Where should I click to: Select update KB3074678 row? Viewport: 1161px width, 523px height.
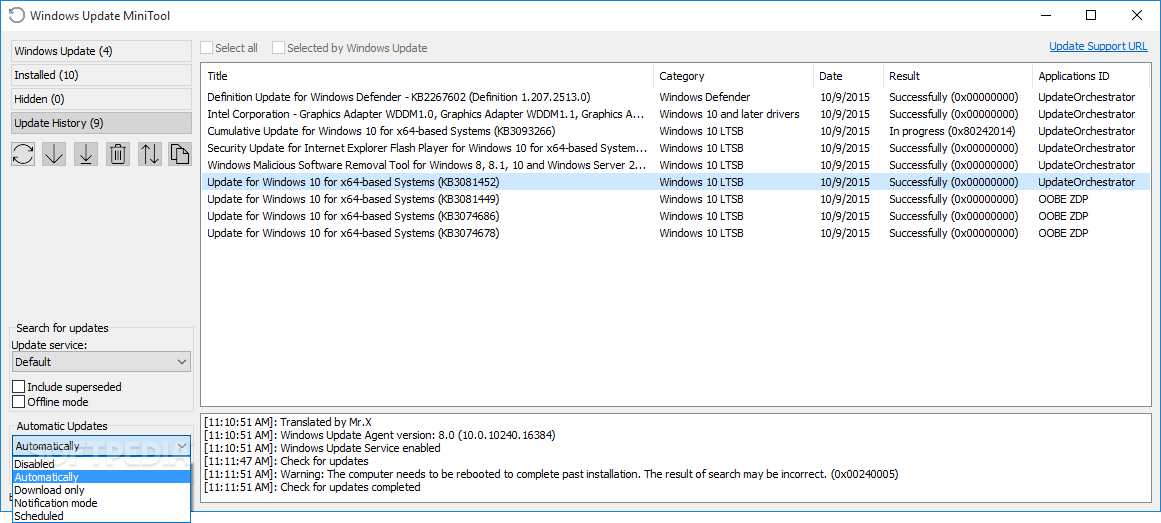point(676,233)
